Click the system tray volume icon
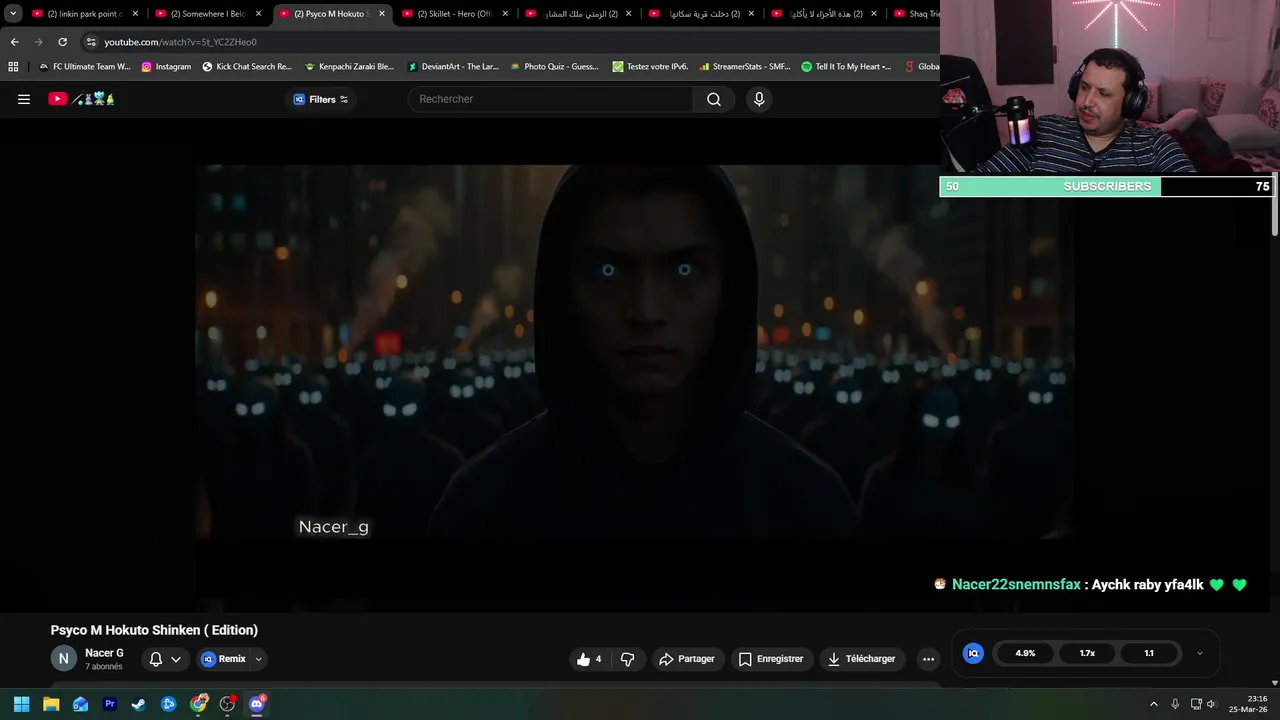This screenshot has width=1280, height=720. point(1211,704)
